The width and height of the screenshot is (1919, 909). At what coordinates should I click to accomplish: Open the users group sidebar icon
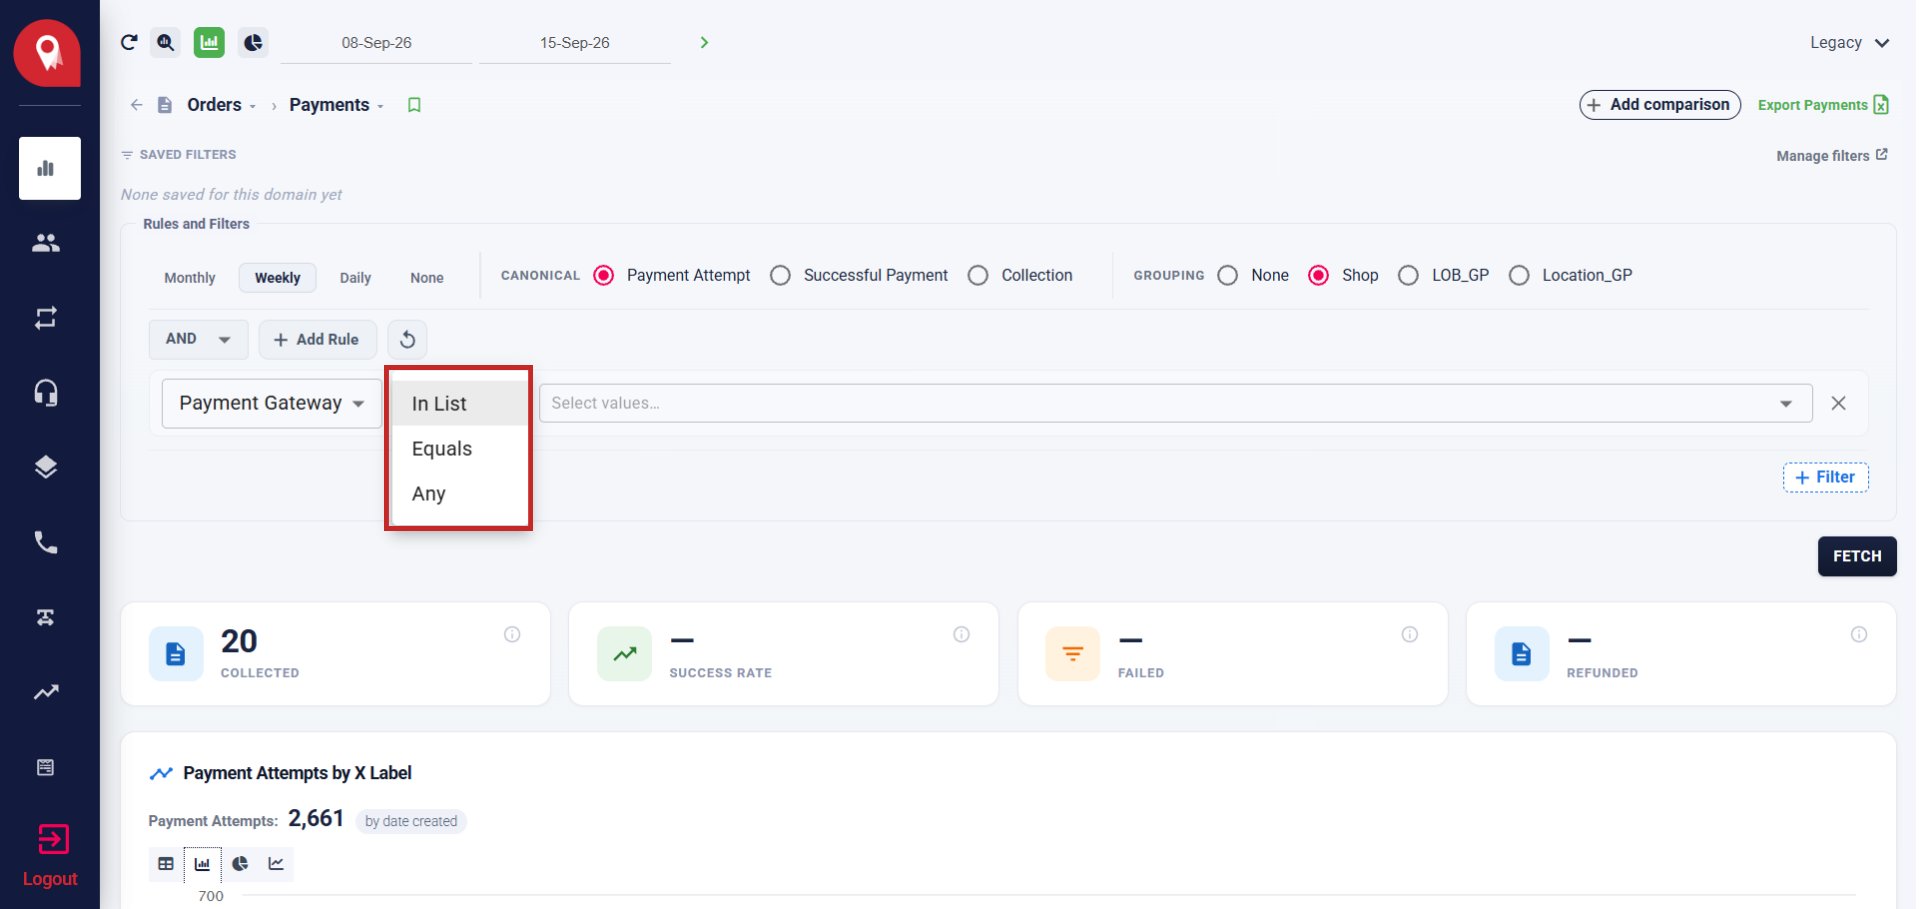coord(46,243)
